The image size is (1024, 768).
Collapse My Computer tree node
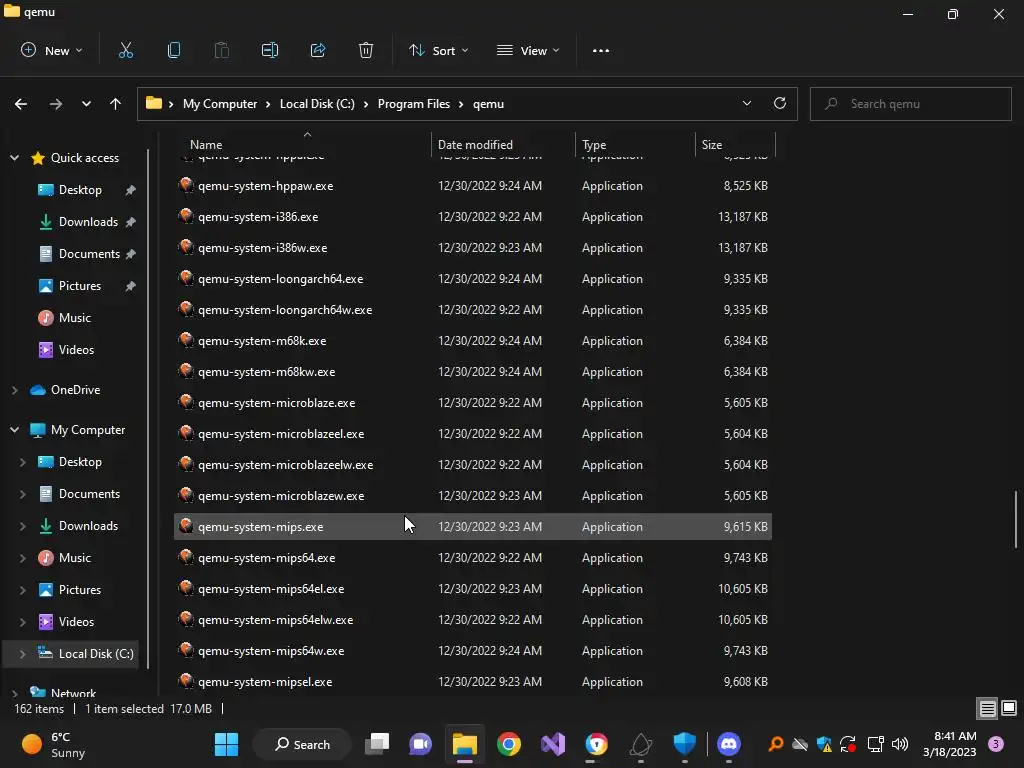click(x=14, y=430)
